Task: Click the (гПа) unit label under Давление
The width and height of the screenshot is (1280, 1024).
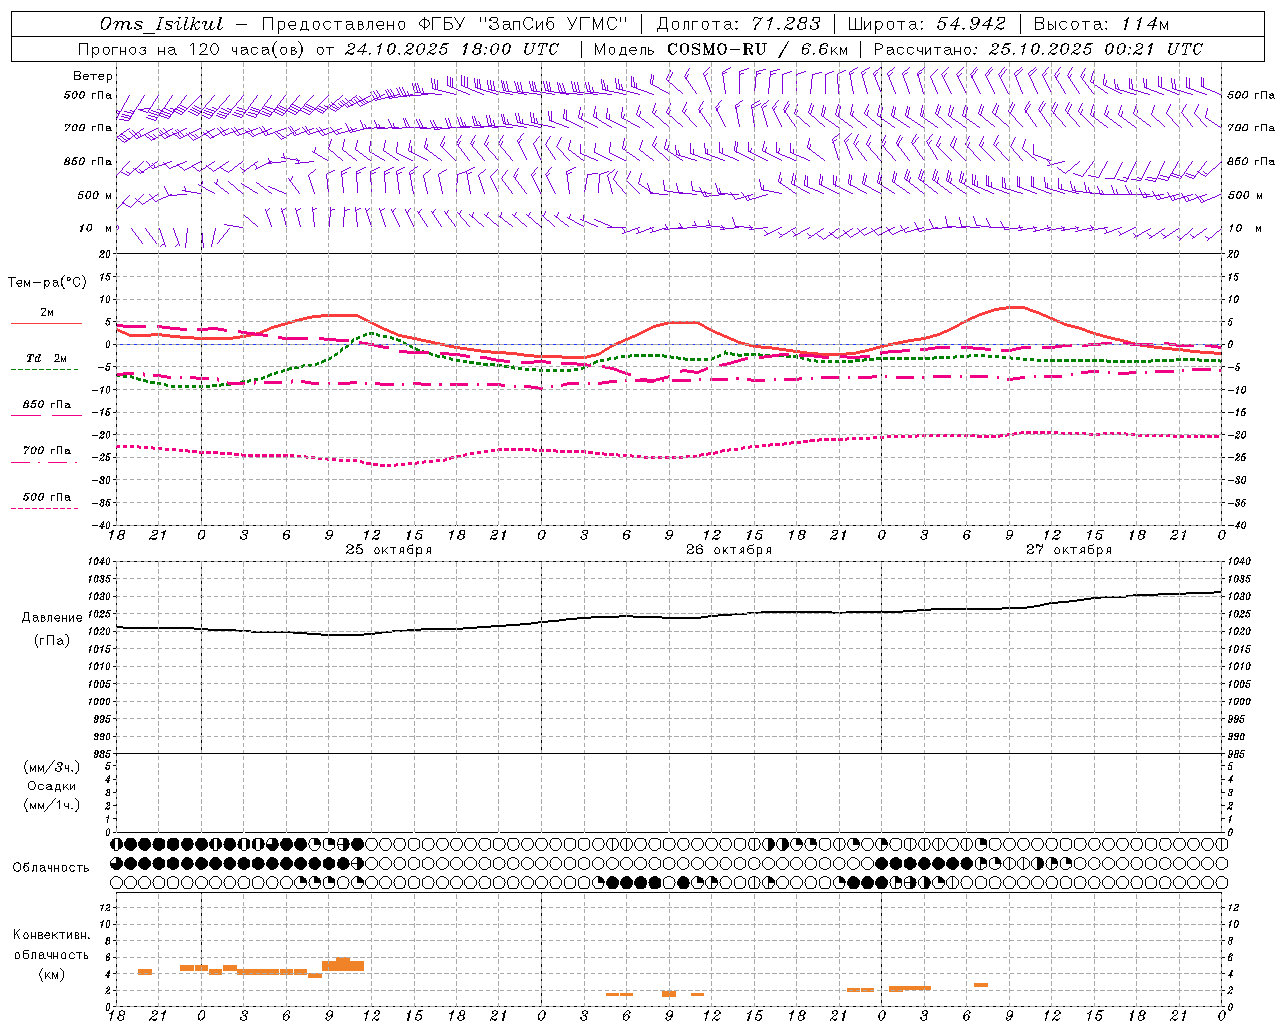Action: click(x=52, y=641)
